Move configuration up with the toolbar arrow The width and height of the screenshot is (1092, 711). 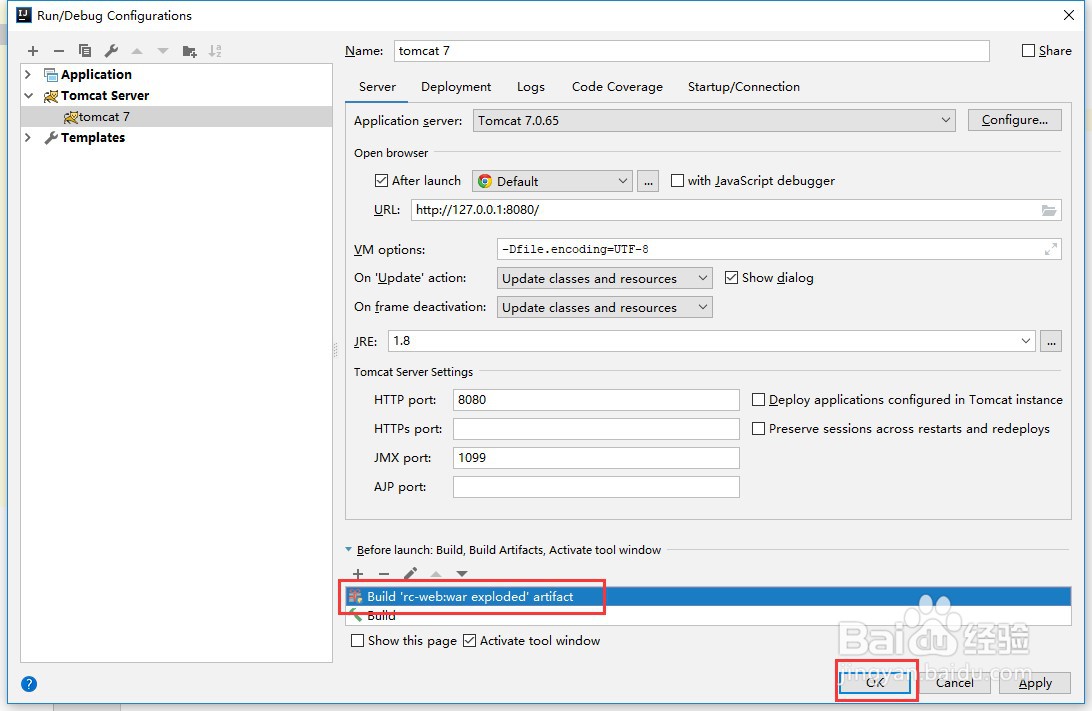[137, 51]
